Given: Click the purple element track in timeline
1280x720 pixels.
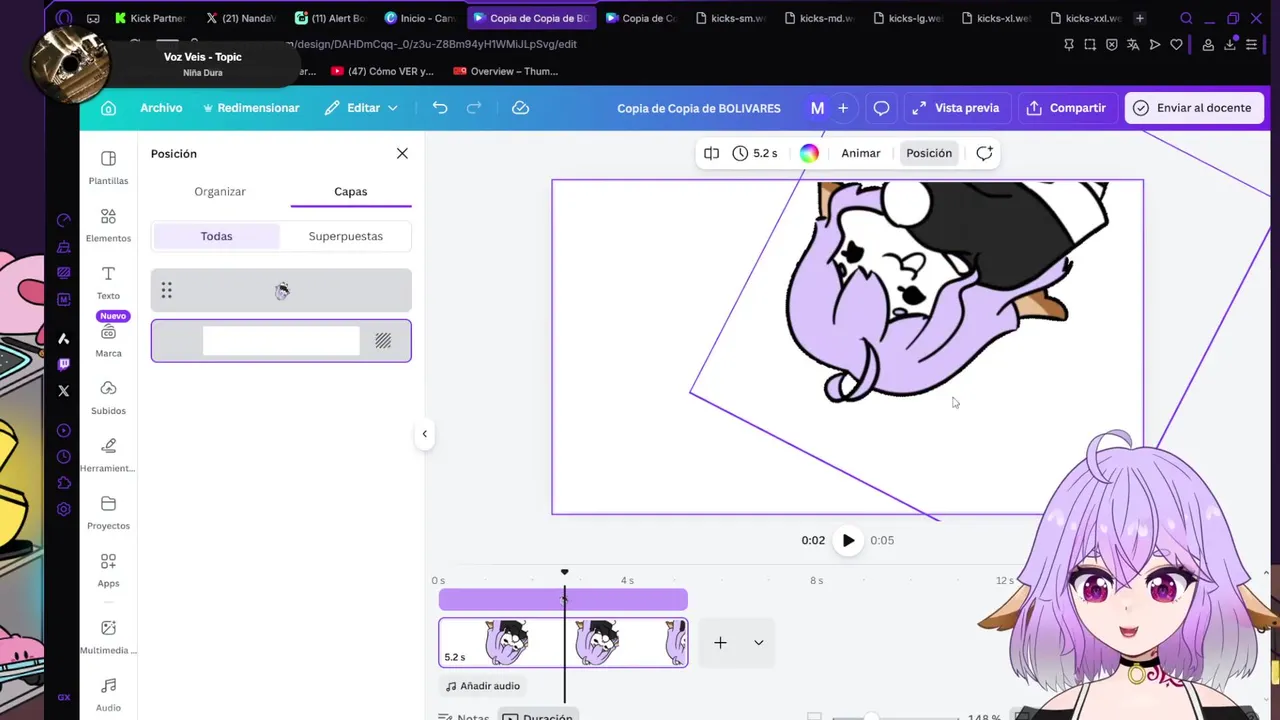Looking at the screenshot, I should pyautogui.click(x=563, y=599).
